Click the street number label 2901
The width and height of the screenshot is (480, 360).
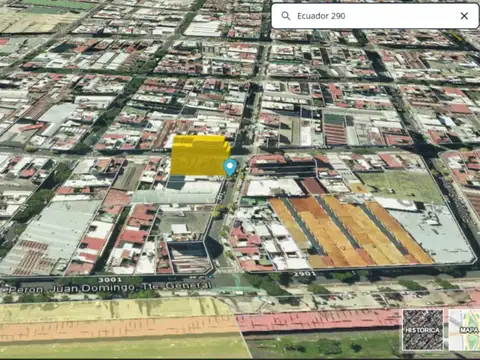tap(304, 274)
